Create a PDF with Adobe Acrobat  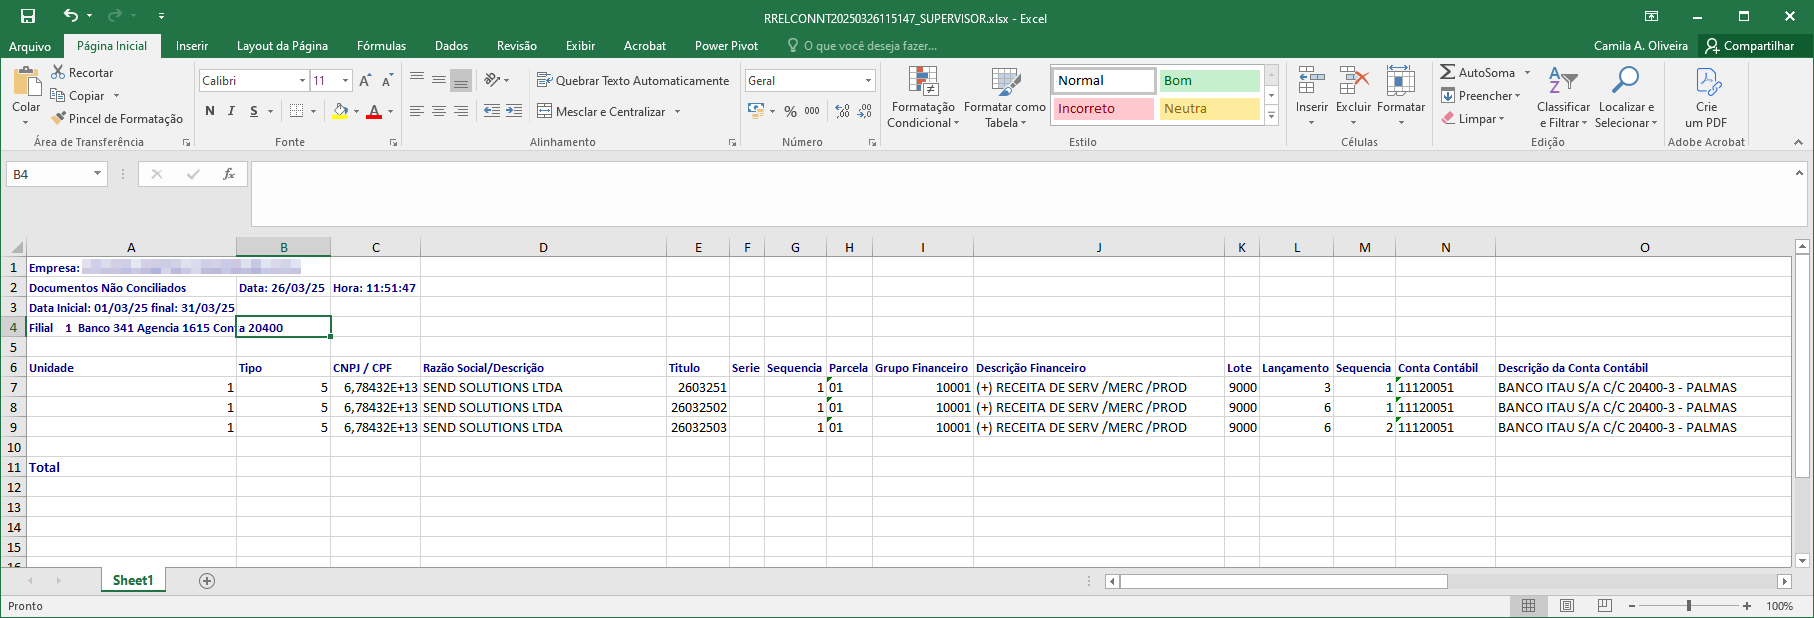[x=1706, y=97]
